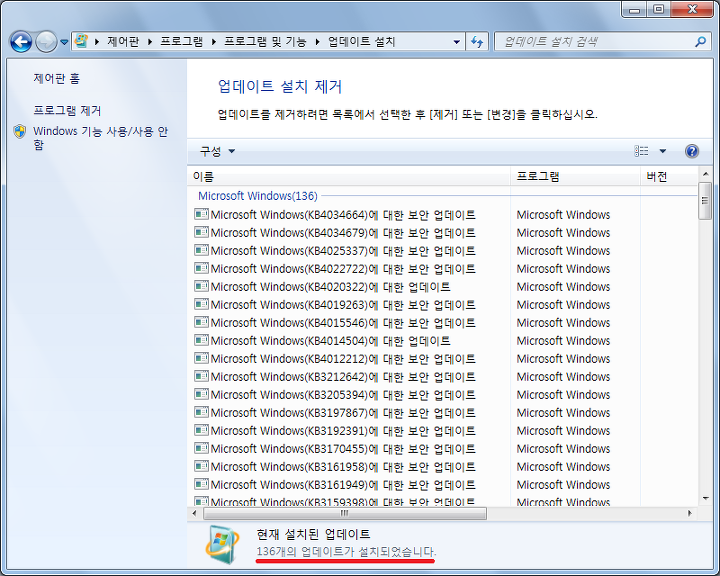Click the icon of the KB3192391 update
Screen dimensions: 720x576
tap(201, 430)
